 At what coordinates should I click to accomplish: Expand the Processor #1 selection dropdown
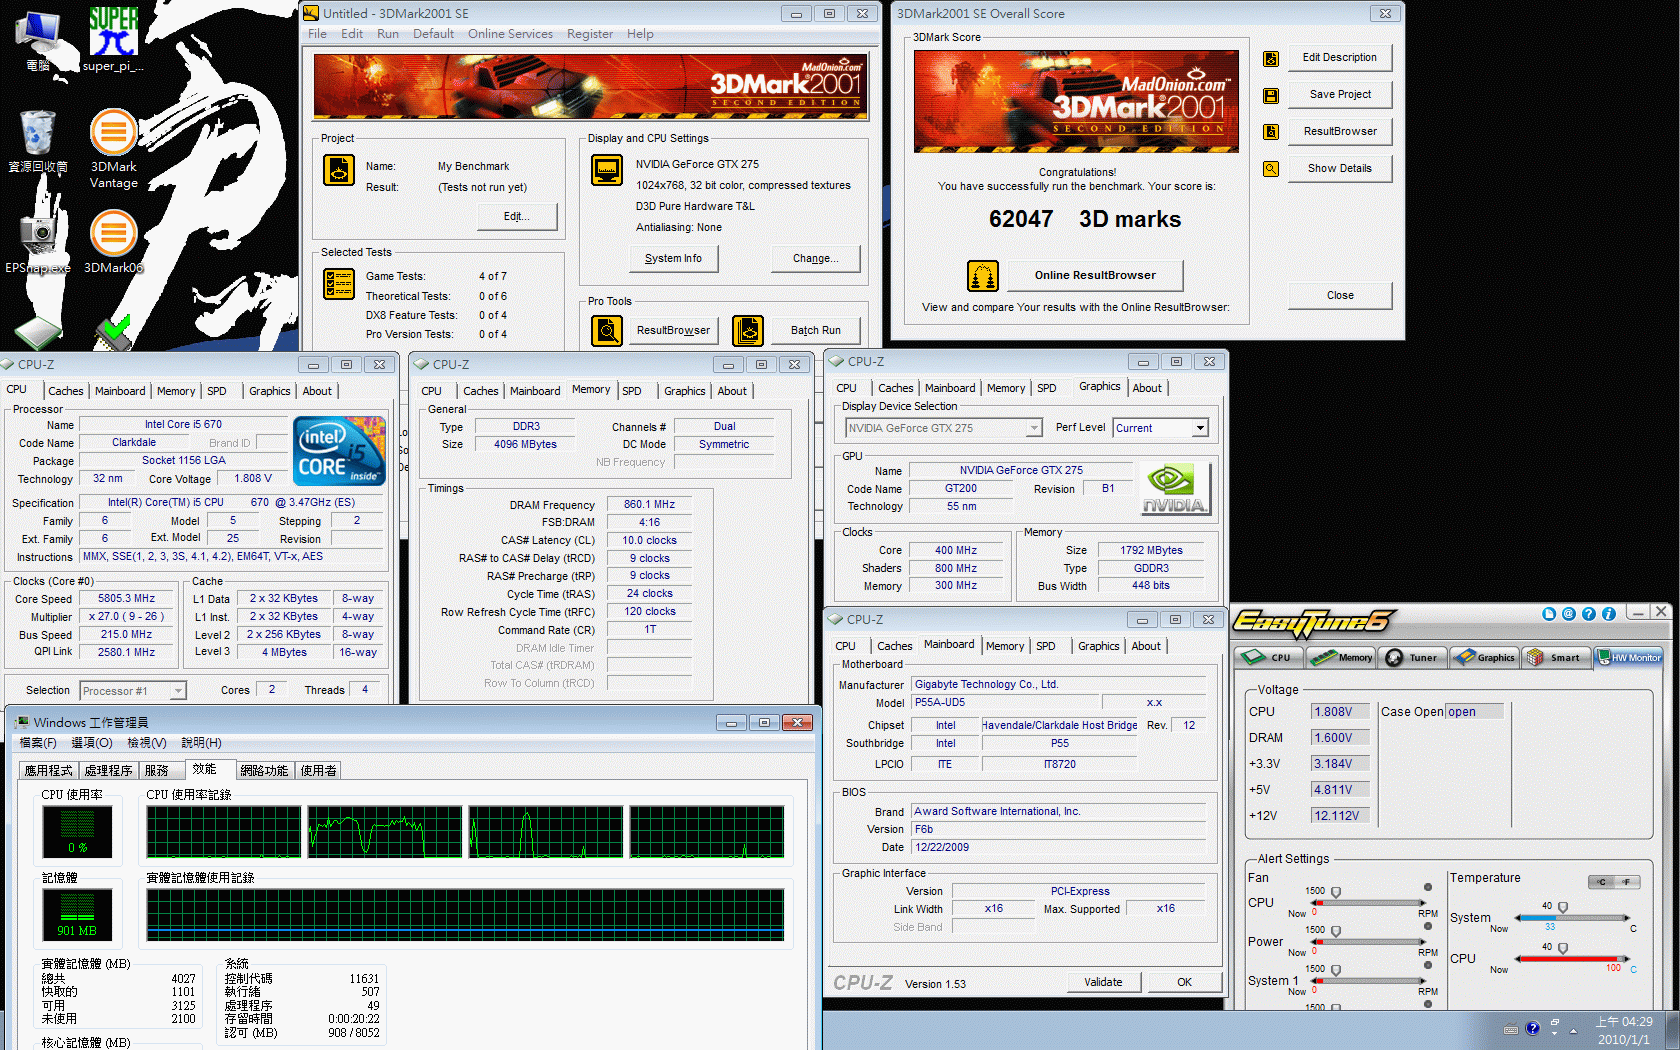177,691
